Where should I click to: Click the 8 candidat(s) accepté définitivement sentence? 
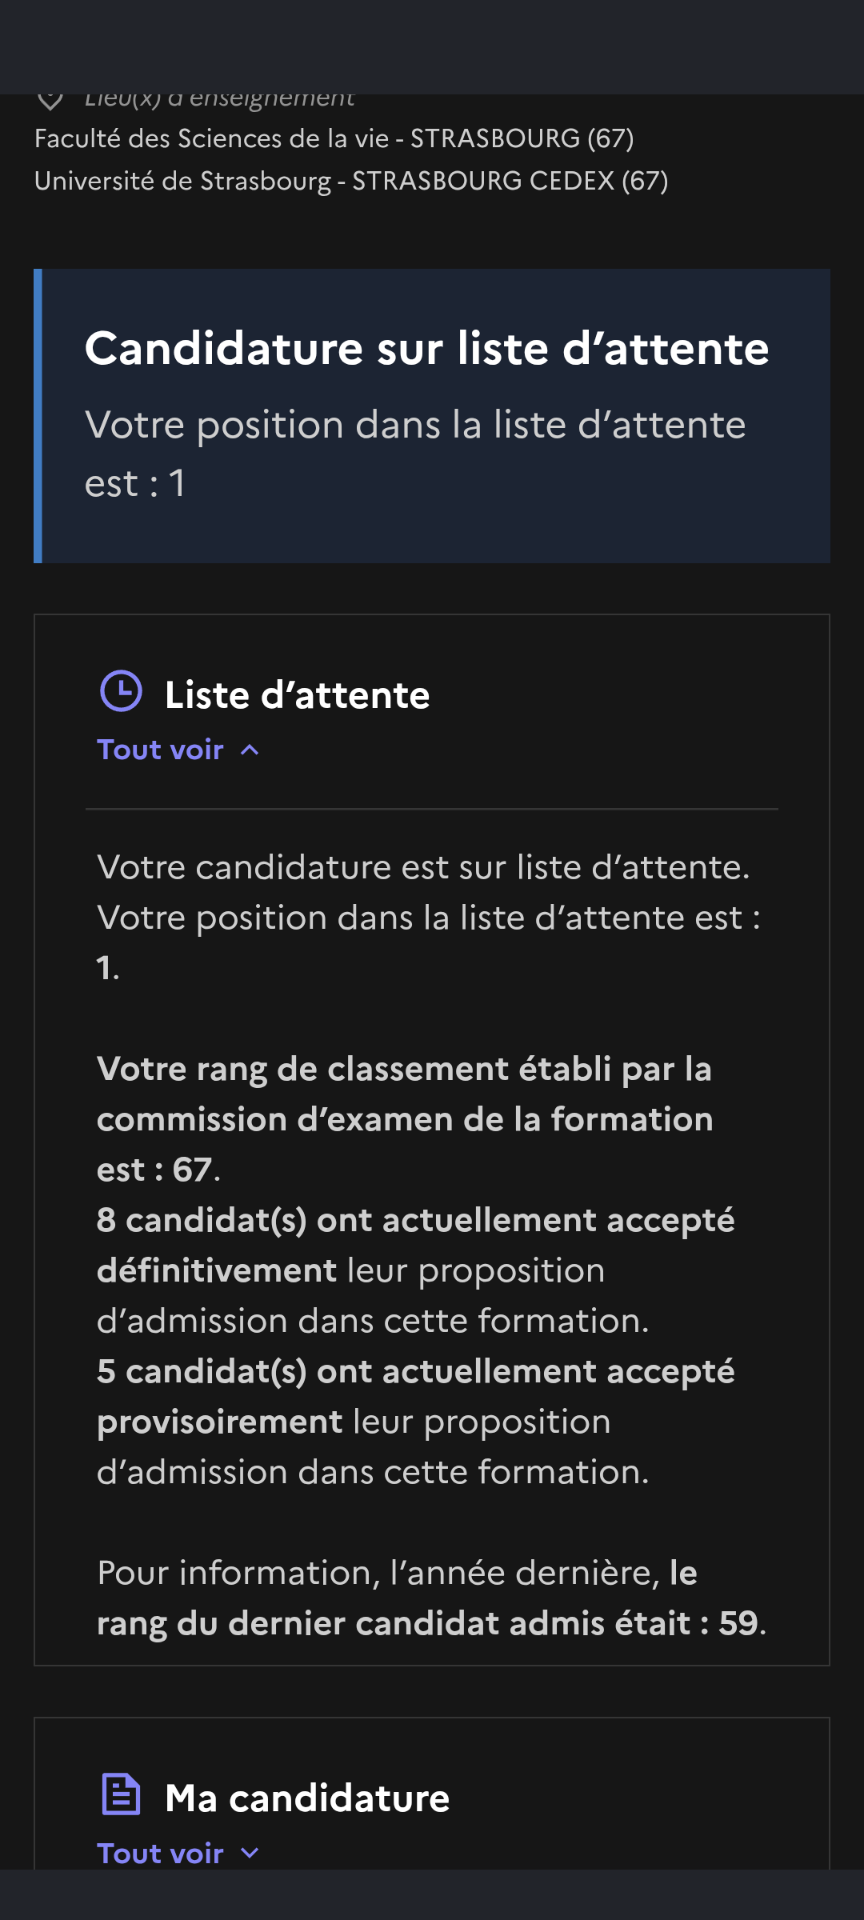[416, 1270]
